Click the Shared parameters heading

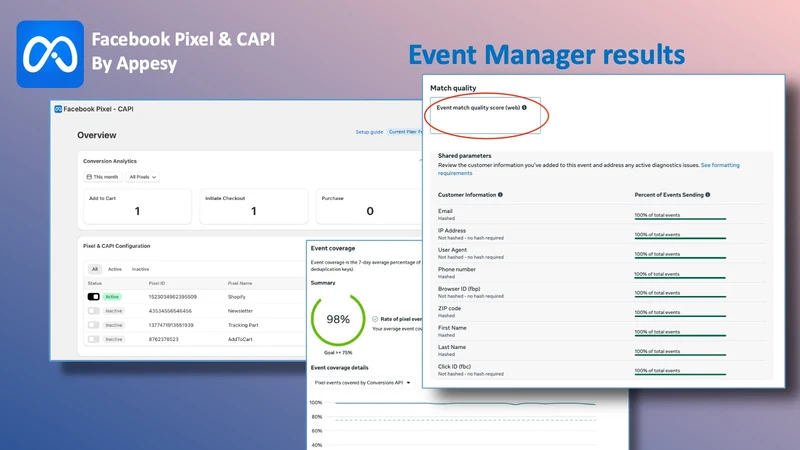pyautogui.click(x=464, y=156)
